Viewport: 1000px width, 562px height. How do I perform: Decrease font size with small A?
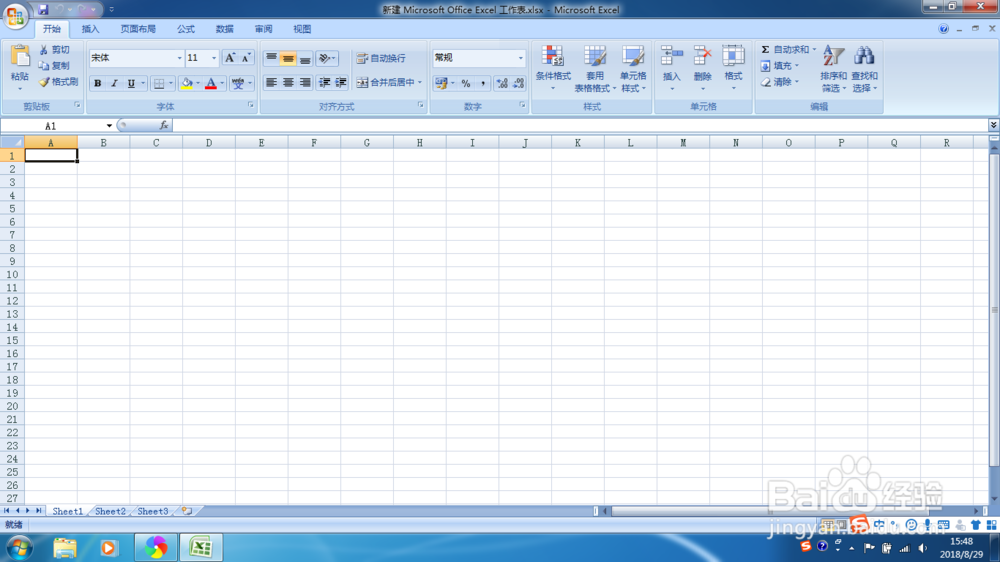(246, 58)
